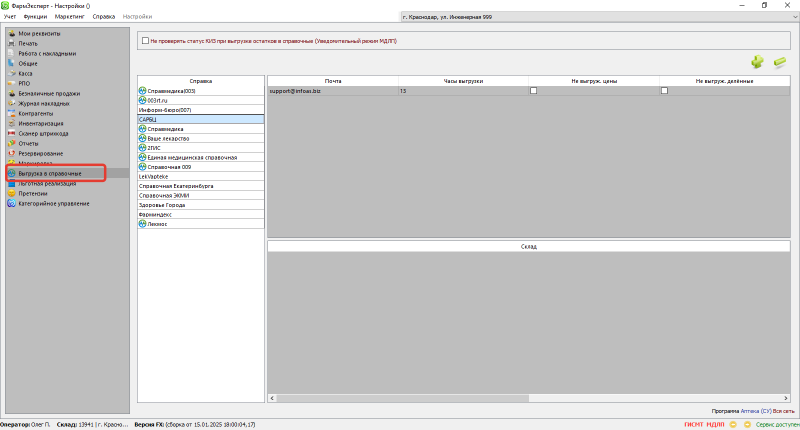
Task: Click the green minus remove icon
Action: (780, 62)
